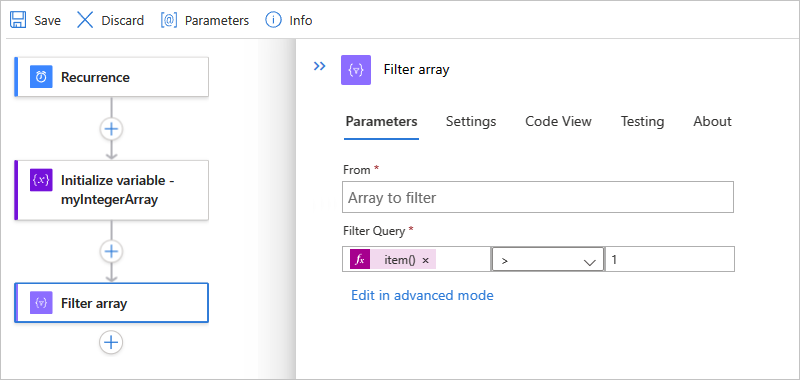The height and width of the screenshot is (380, 800).
Task: Click the Filter Query label
Action: (x=374, y=231)
